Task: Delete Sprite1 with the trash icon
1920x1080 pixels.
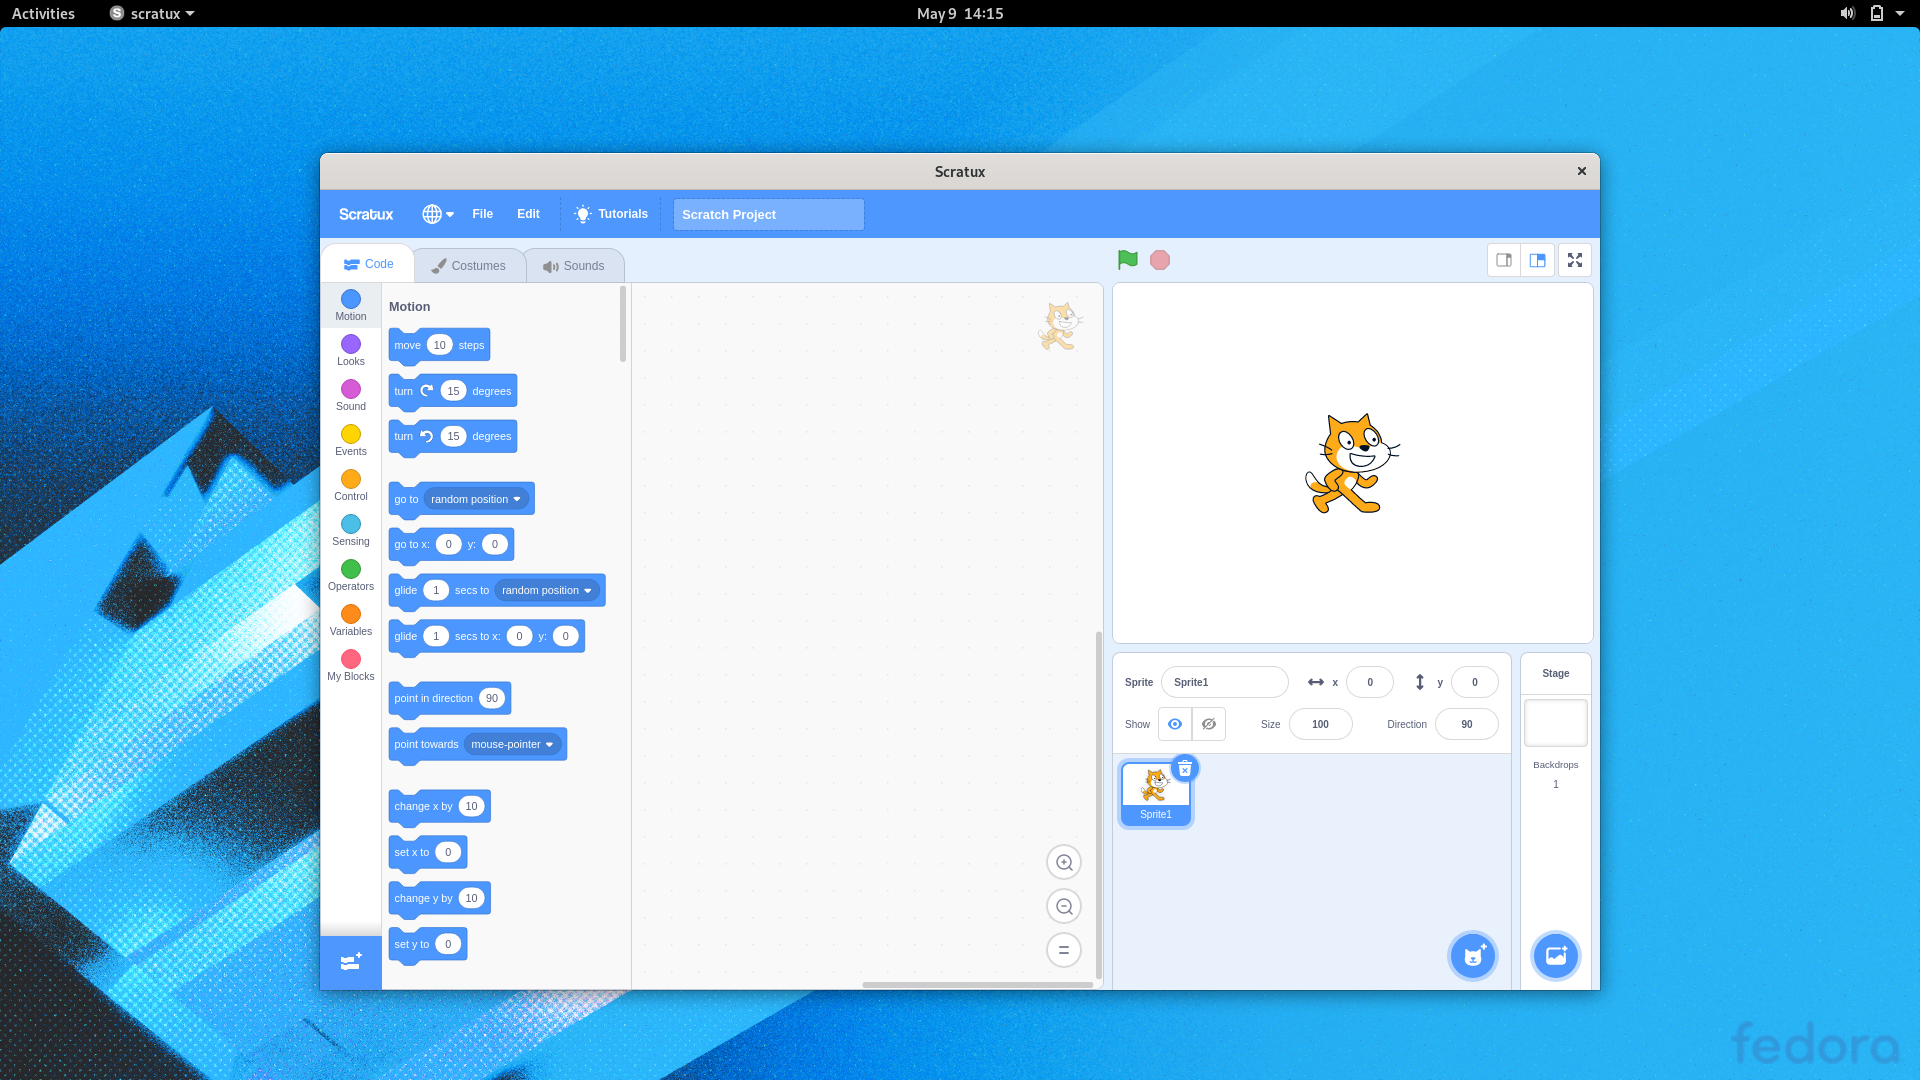Action: [1185, 768]
